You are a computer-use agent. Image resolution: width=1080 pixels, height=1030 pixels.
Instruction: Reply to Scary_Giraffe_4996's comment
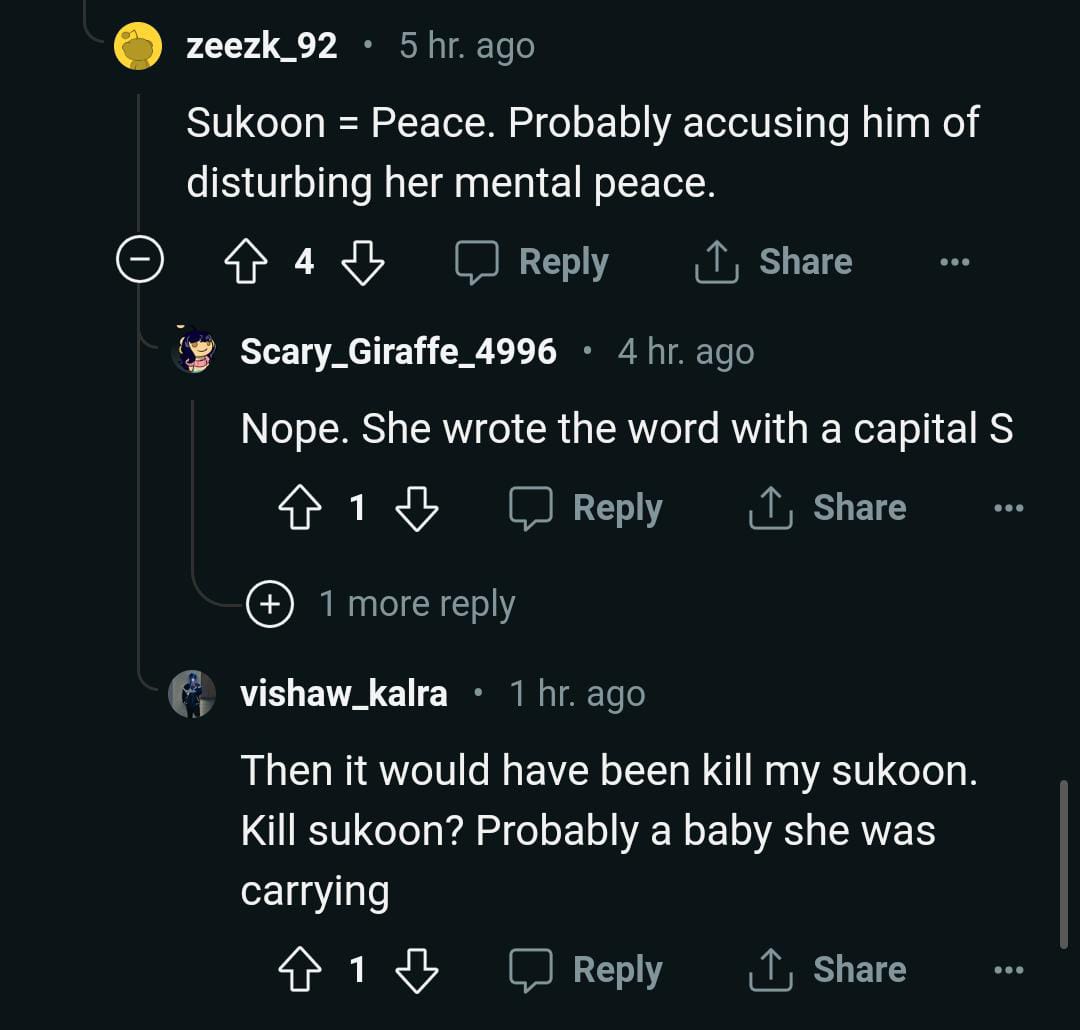tap(586, 509)
